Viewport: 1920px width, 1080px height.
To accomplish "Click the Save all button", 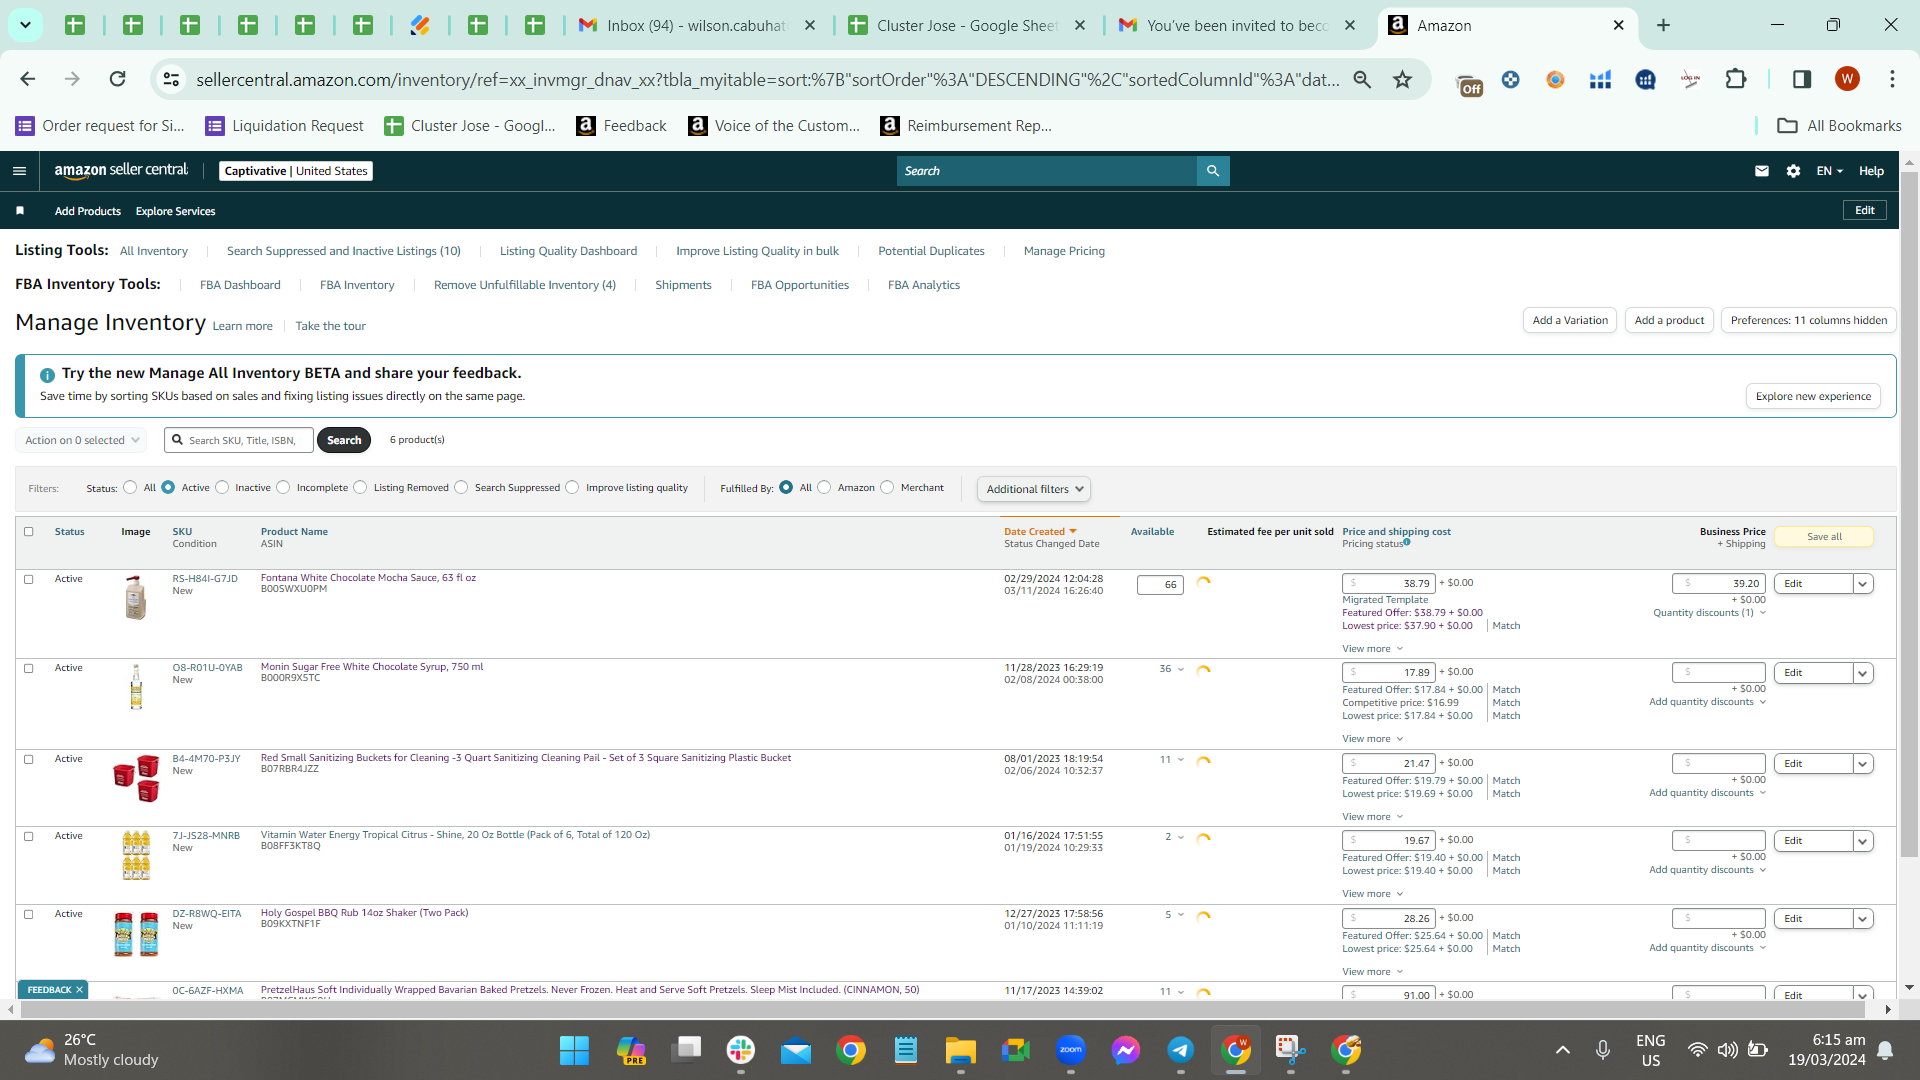I will [x=1824, y=537].
